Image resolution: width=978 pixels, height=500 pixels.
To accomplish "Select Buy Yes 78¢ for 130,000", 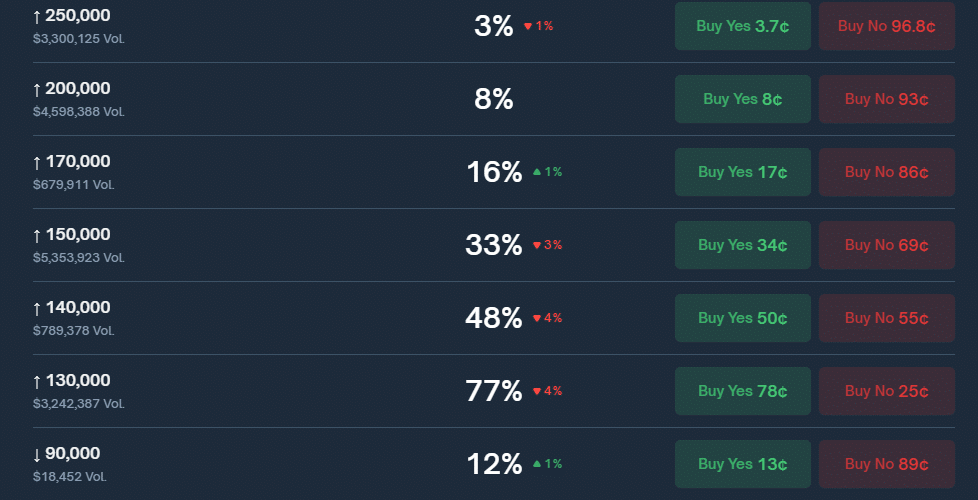I will [x=742, y=391].
